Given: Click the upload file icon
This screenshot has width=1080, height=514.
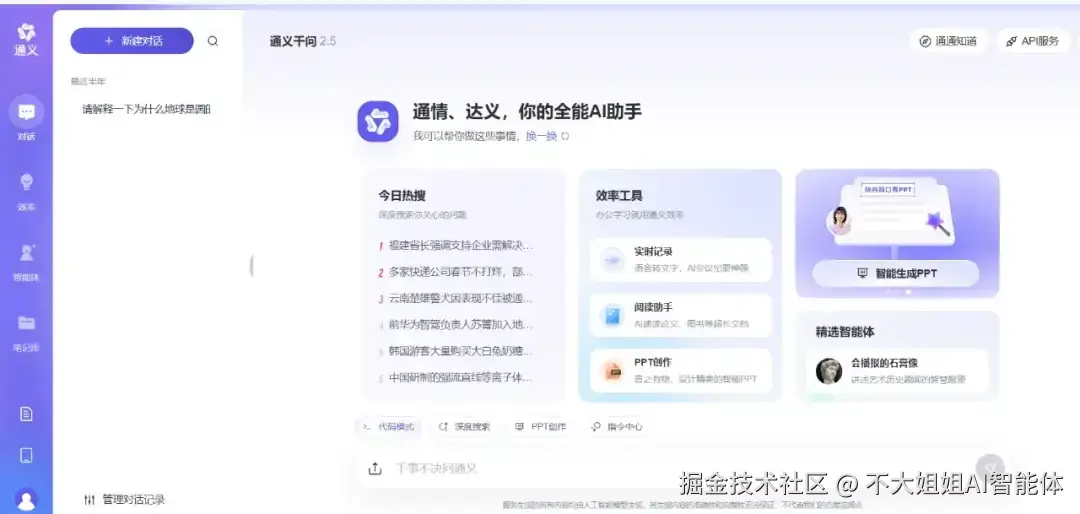Looking at the screenshot, I should point(375,469).
